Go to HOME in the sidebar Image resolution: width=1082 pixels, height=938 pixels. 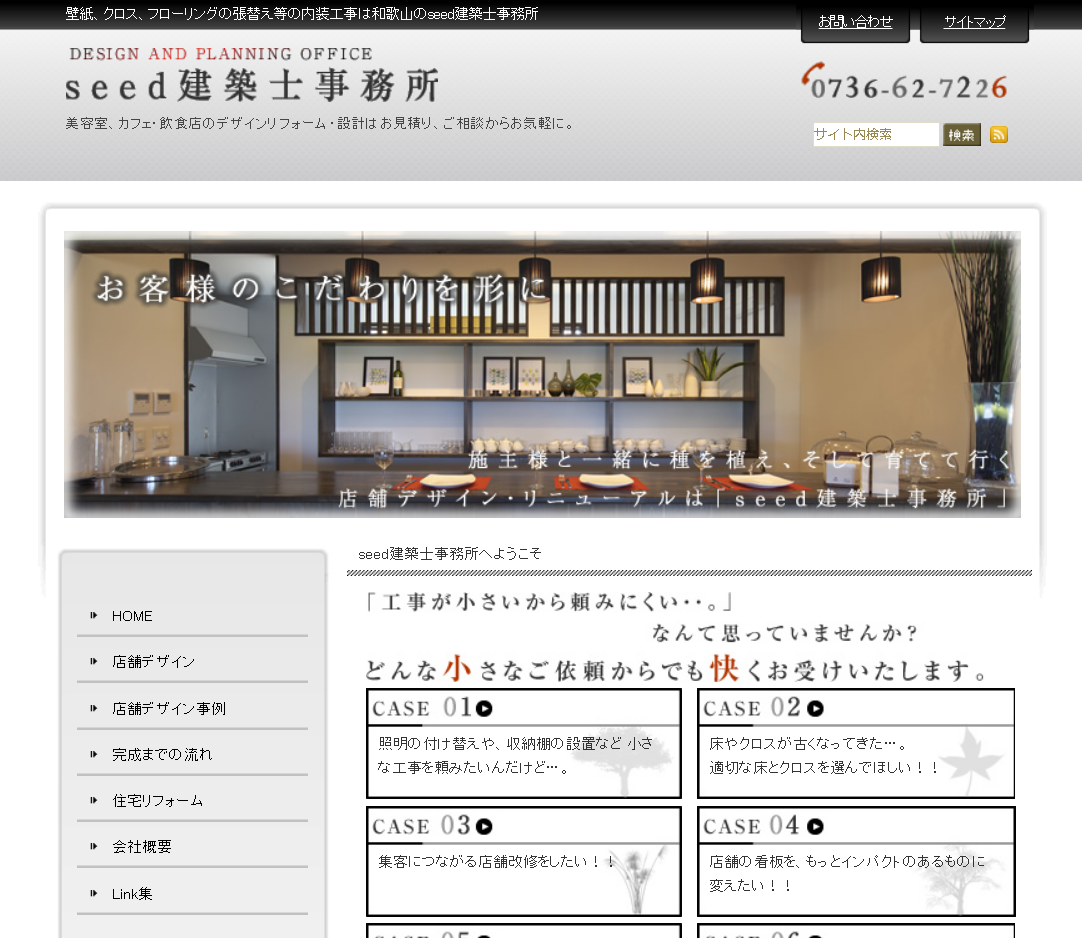point(132,617)
